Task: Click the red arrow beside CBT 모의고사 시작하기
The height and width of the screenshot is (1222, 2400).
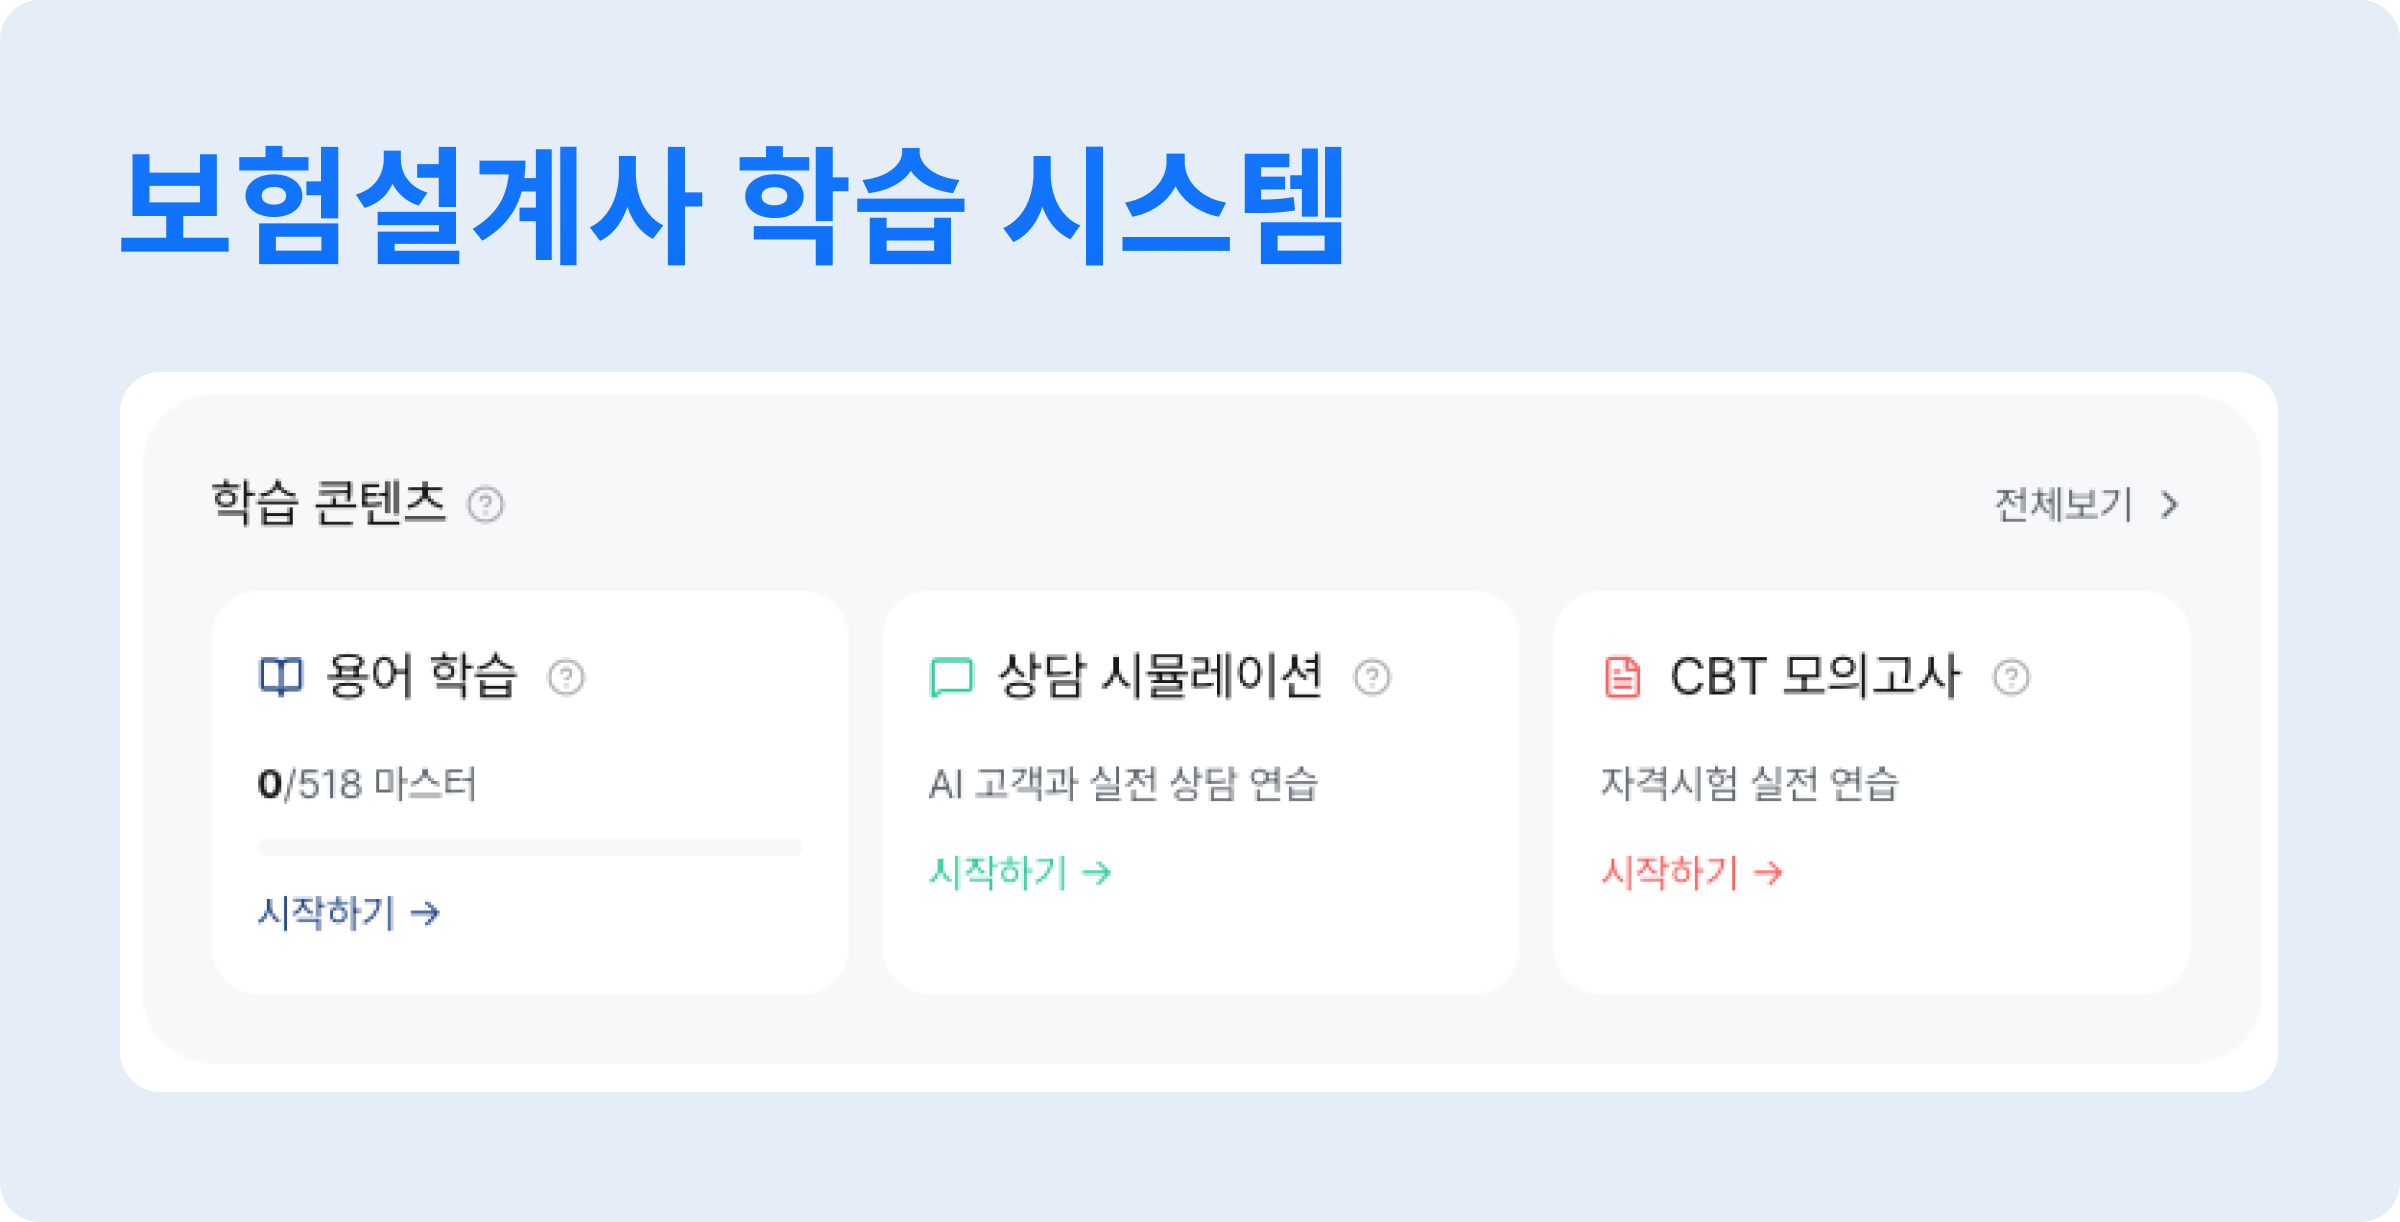Action: [1768, 873]
